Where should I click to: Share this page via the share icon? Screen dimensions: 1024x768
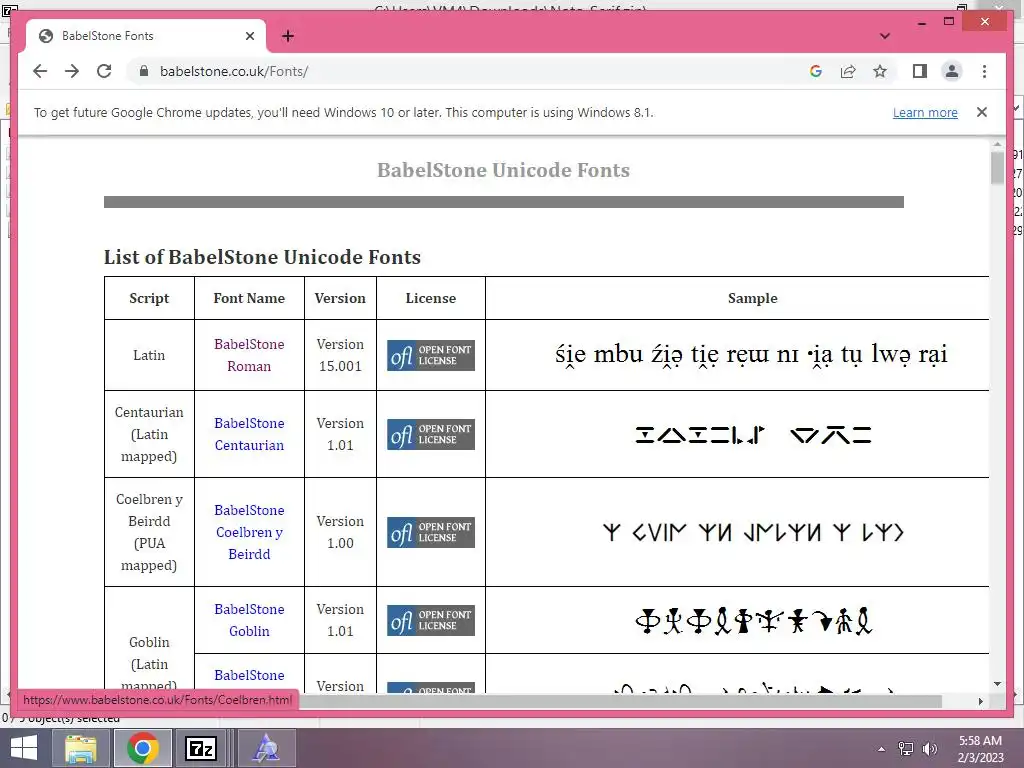pos(848,71)
